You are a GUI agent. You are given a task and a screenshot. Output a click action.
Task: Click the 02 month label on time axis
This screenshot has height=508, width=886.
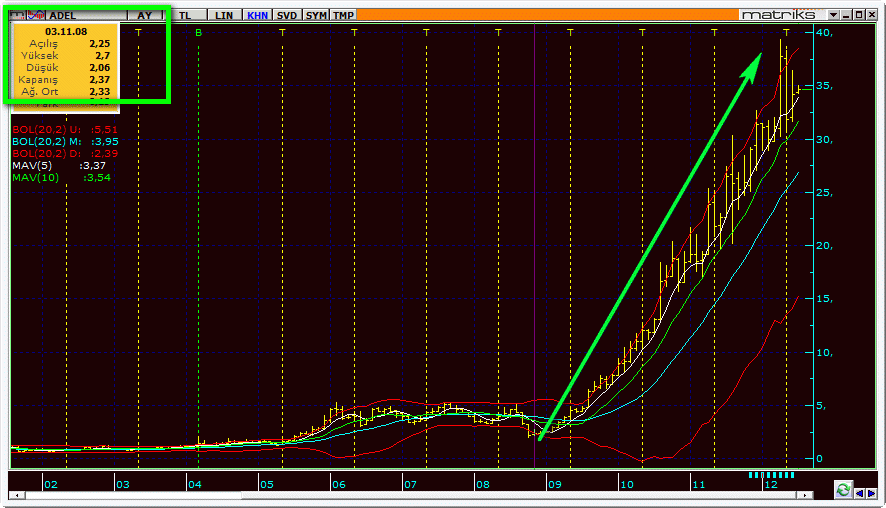click(x=51, y=484)
